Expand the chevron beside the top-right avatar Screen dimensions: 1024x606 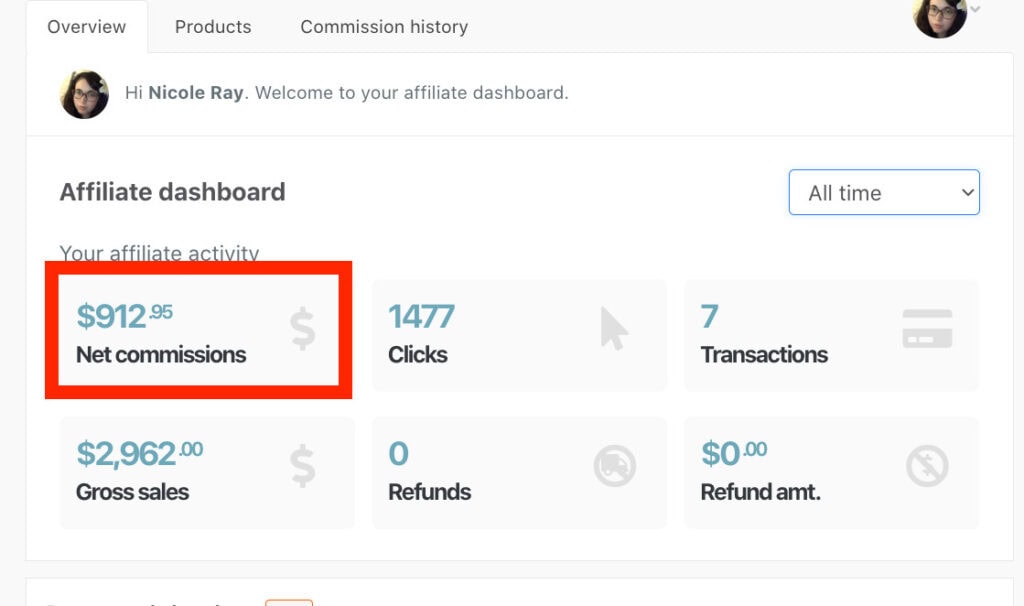(976, 9)
